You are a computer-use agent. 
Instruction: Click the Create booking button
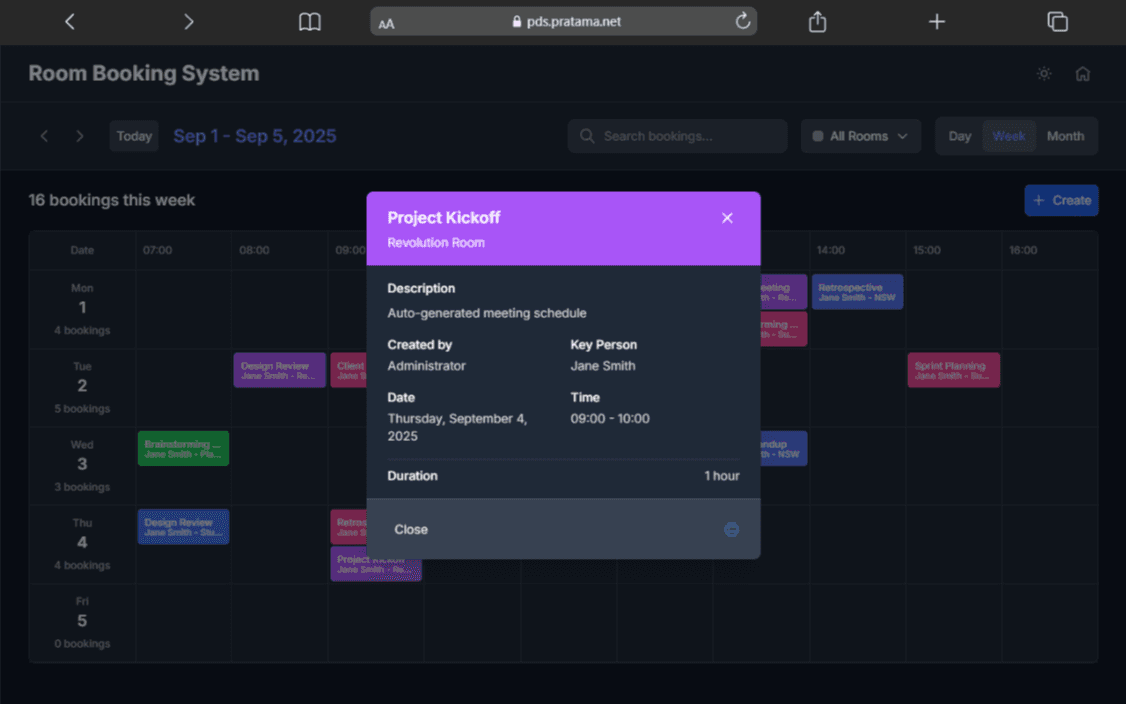point(1061,200)
